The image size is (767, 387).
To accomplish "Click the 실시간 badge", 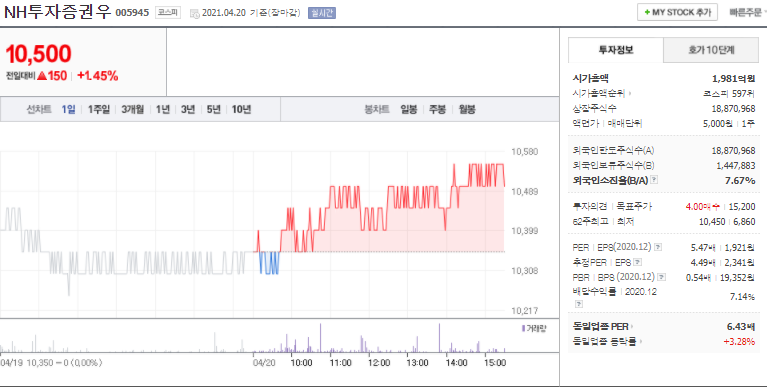I will pos(321,13).
